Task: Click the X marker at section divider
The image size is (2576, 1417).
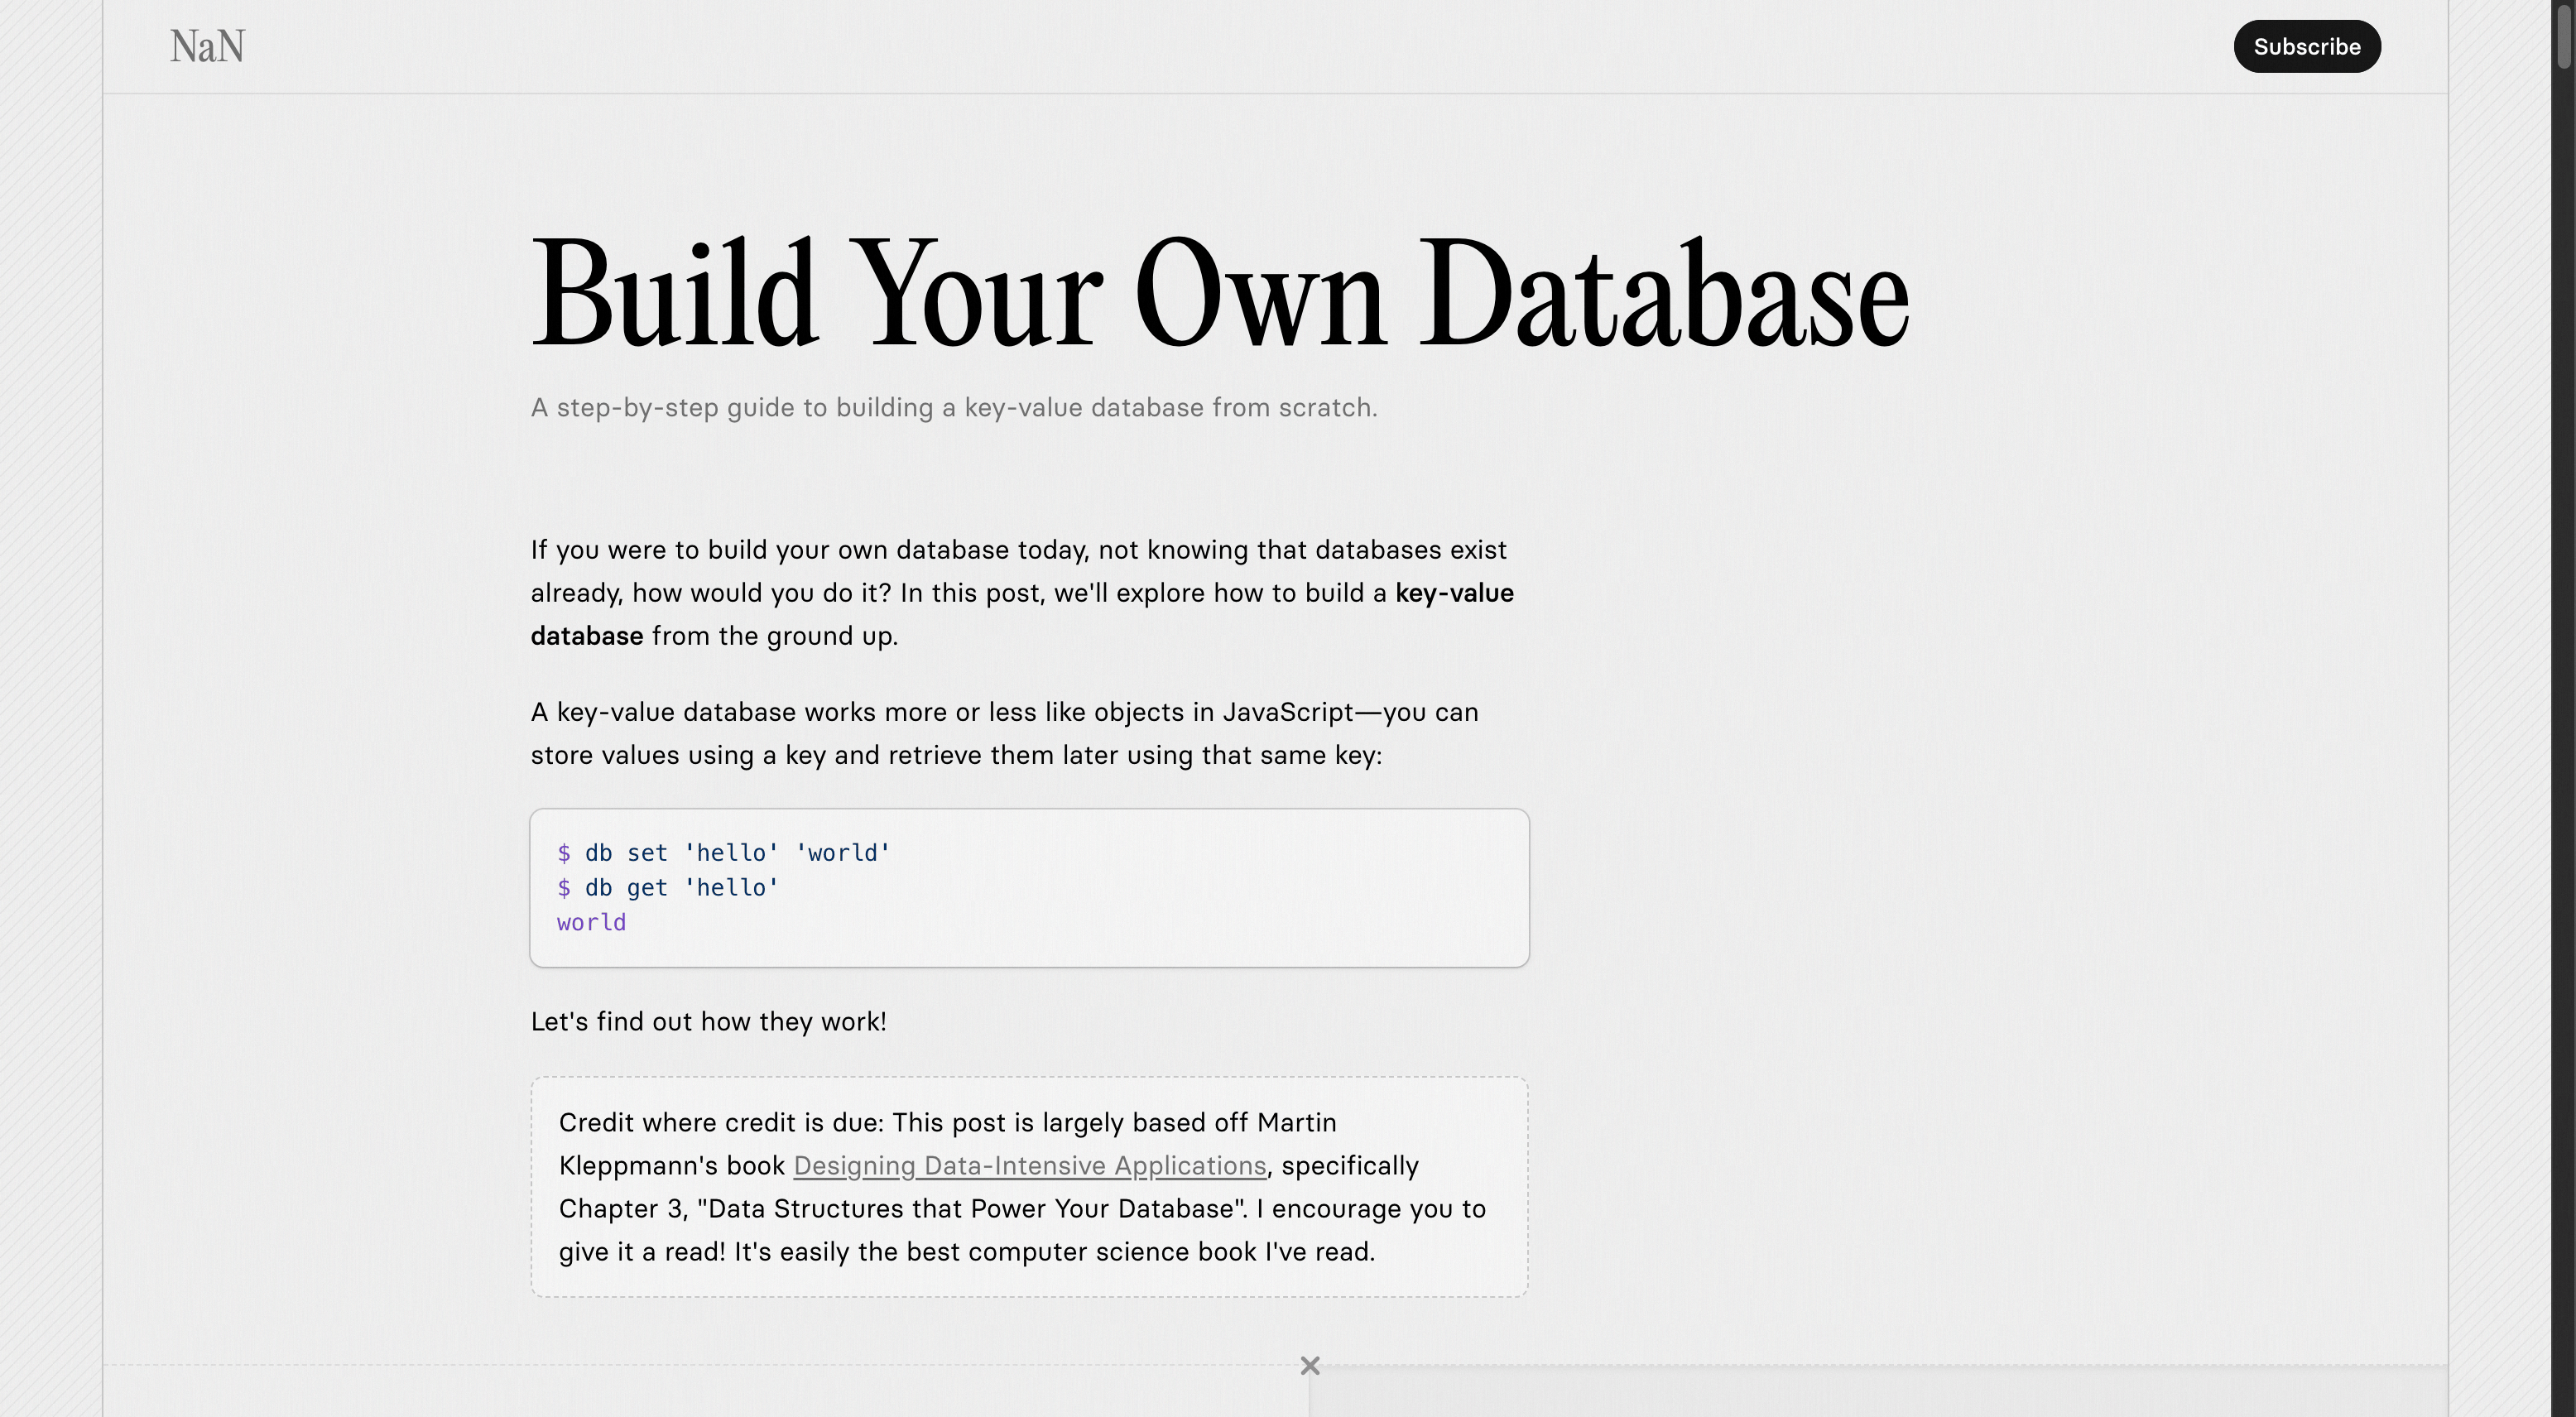Action: (x=1310, y=1366)
